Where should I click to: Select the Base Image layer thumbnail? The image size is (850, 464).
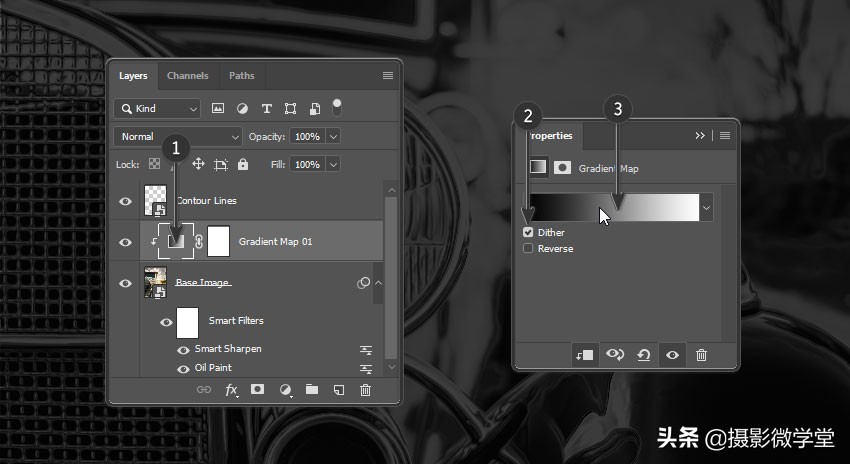tap(155, 282)
